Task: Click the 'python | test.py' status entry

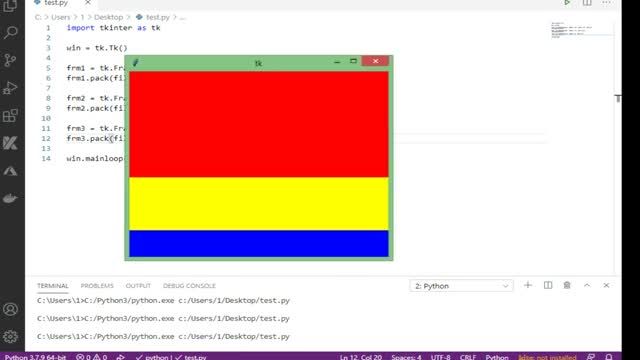Action: tap(171, 357)
